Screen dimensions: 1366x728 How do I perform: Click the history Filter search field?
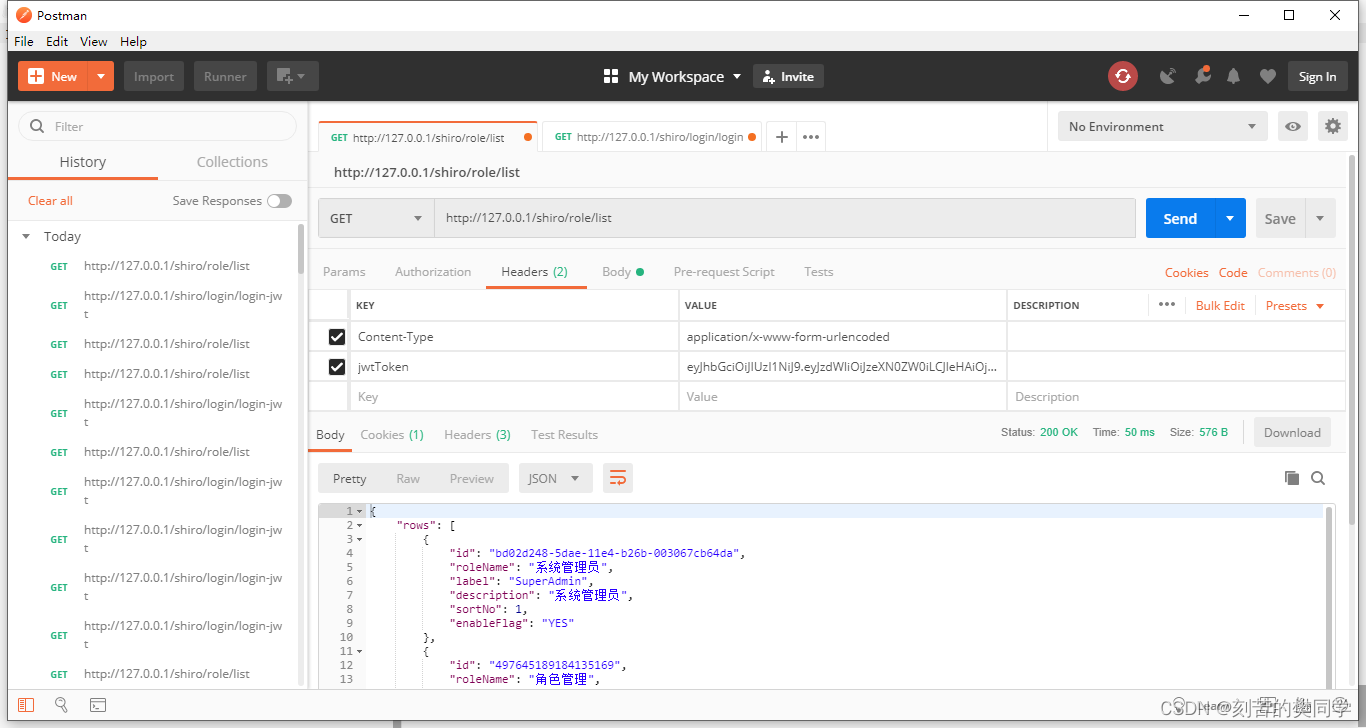tap(157, 126)
